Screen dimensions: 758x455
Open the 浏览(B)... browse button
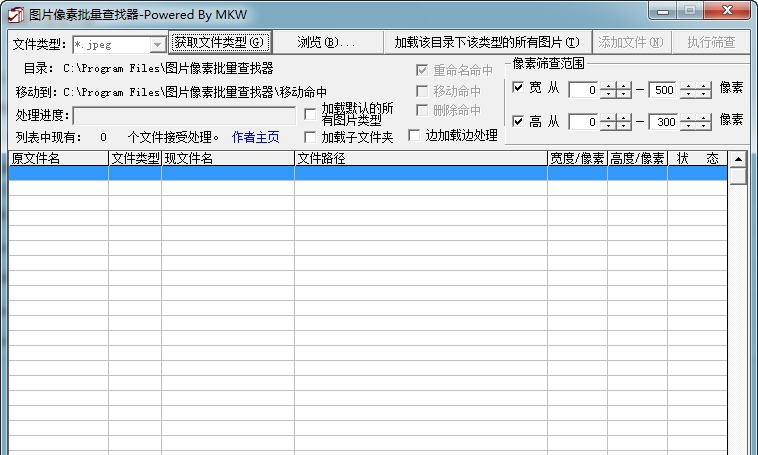point(327,42)
